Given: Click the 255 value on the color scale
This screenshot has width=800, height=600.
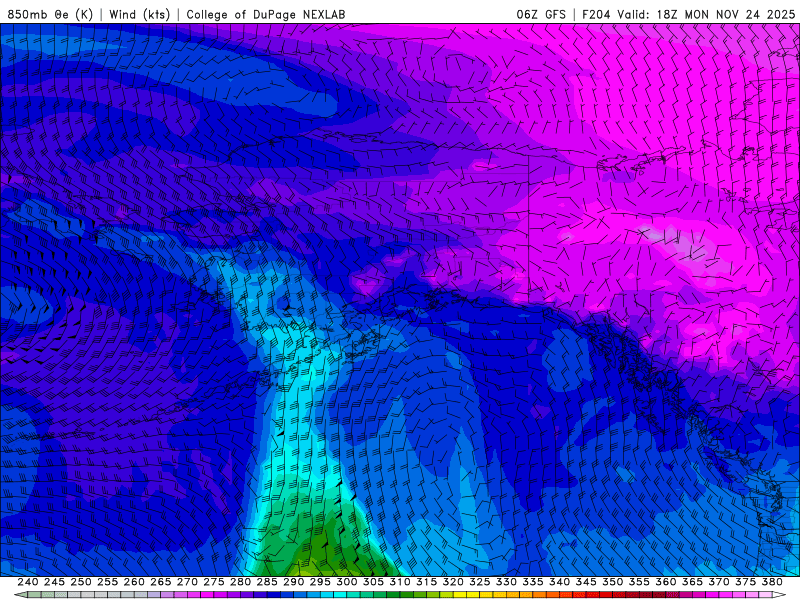Looking at the screenshot, I should pyautogui.click(x=107, y=582).
